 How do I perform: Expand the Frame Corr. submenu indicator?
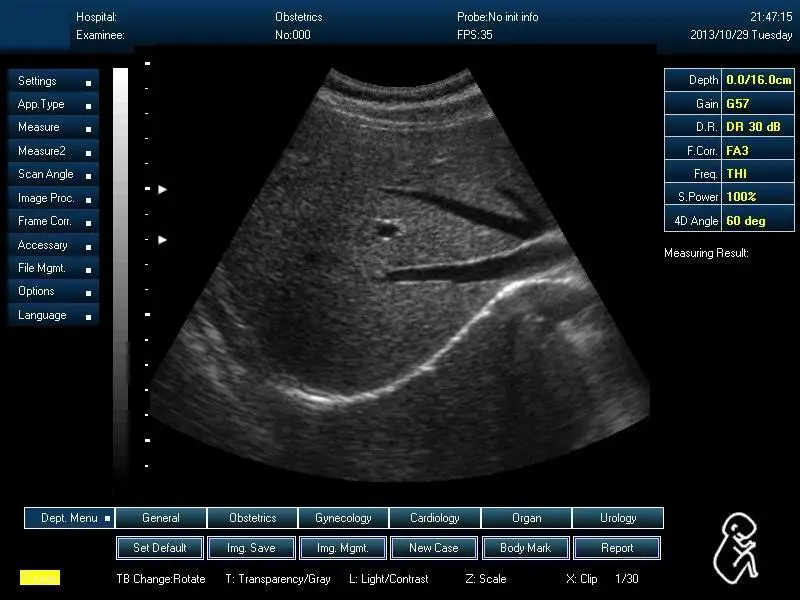coord(89,223)
